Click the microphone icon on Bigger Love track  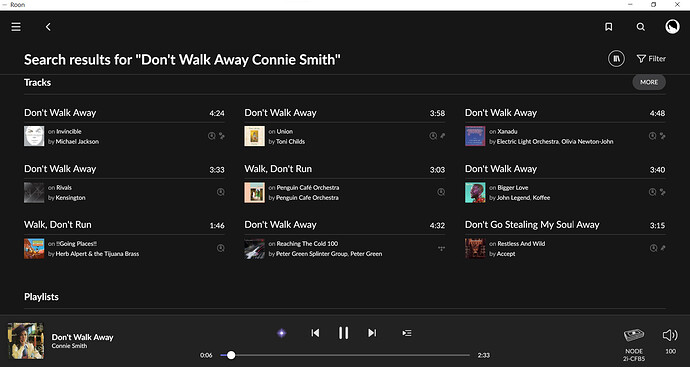663,192
